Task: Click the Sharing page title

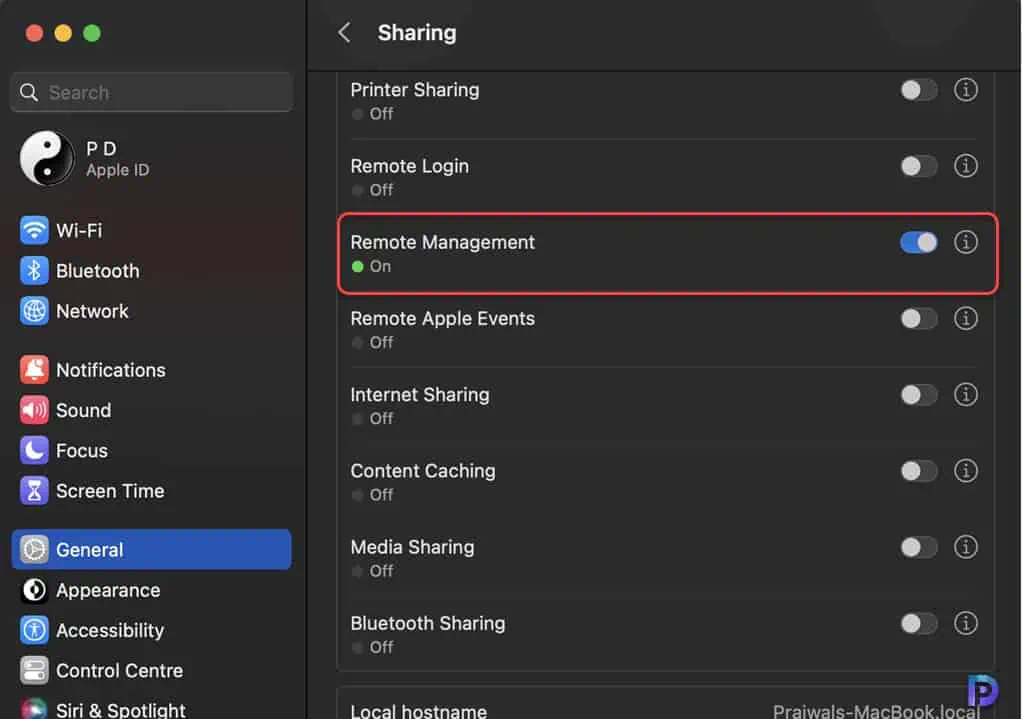Action: (416, 33)
